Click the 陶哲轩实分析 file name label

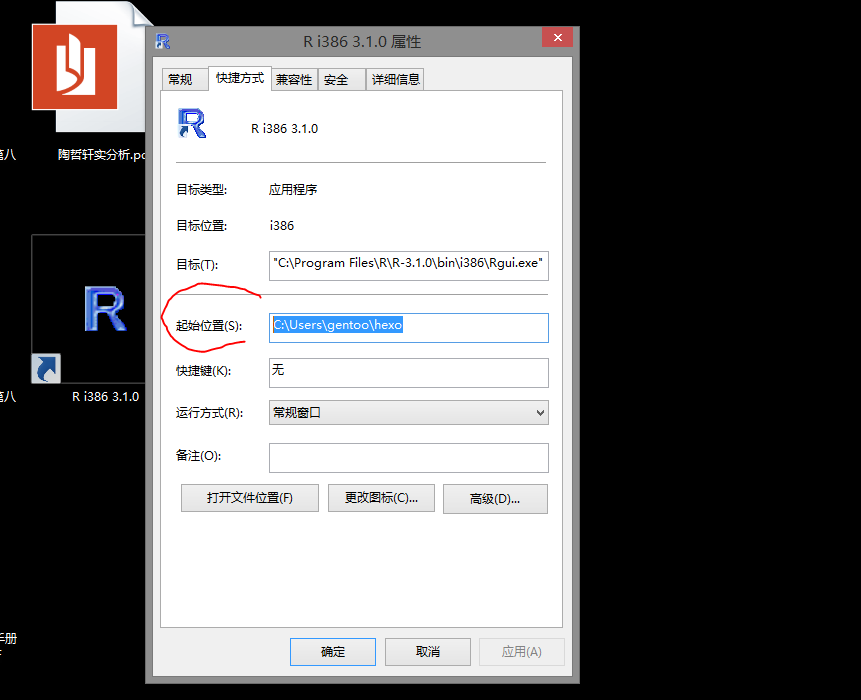[101, 155]
